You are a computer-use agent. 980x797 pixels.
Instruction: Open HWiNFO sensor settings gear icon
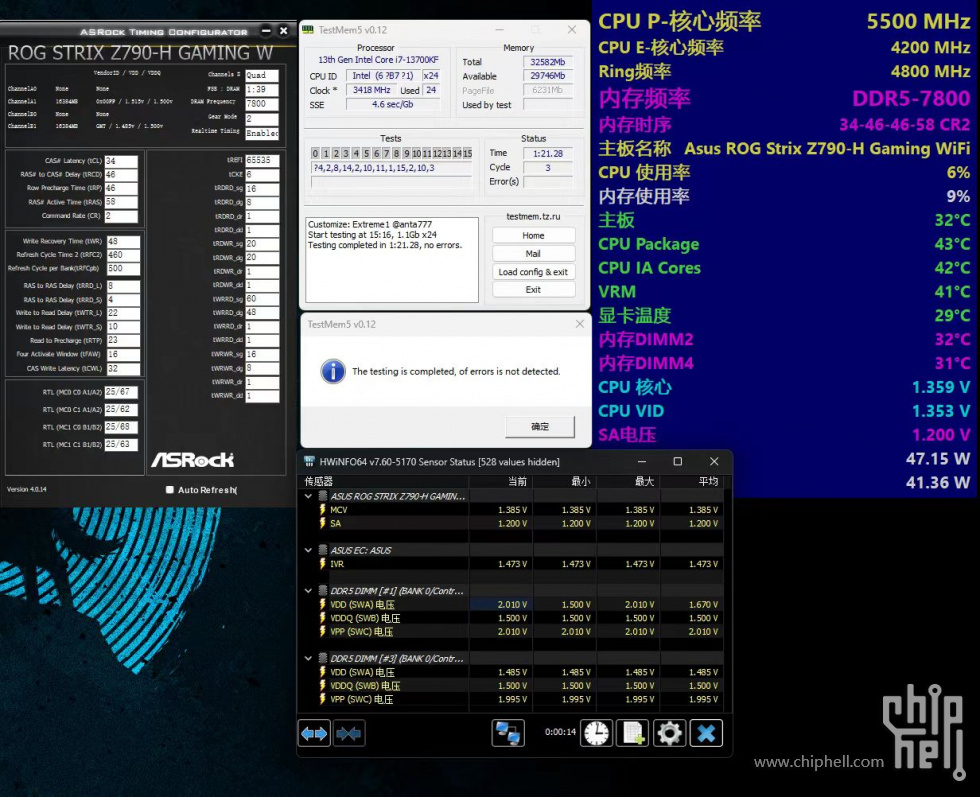point(669,733)
